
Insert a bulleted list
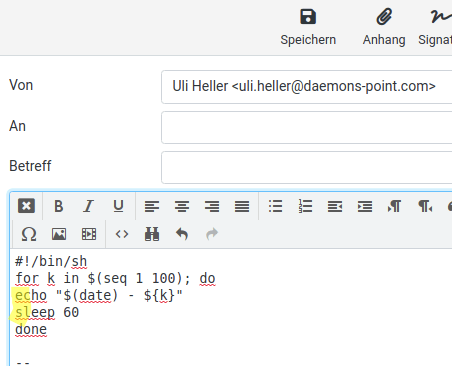275,206
